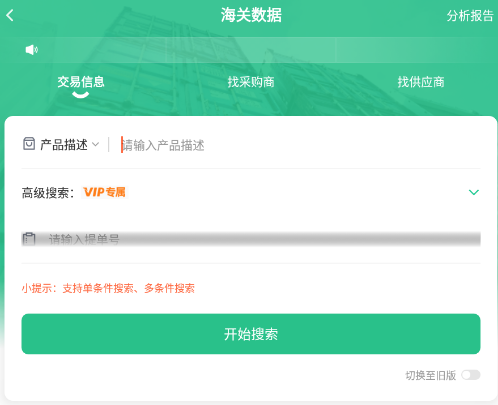Click the 小提示 search tips text
This screenshot has height=405, width=498.
pyautogui.click(x=108, y=288)
